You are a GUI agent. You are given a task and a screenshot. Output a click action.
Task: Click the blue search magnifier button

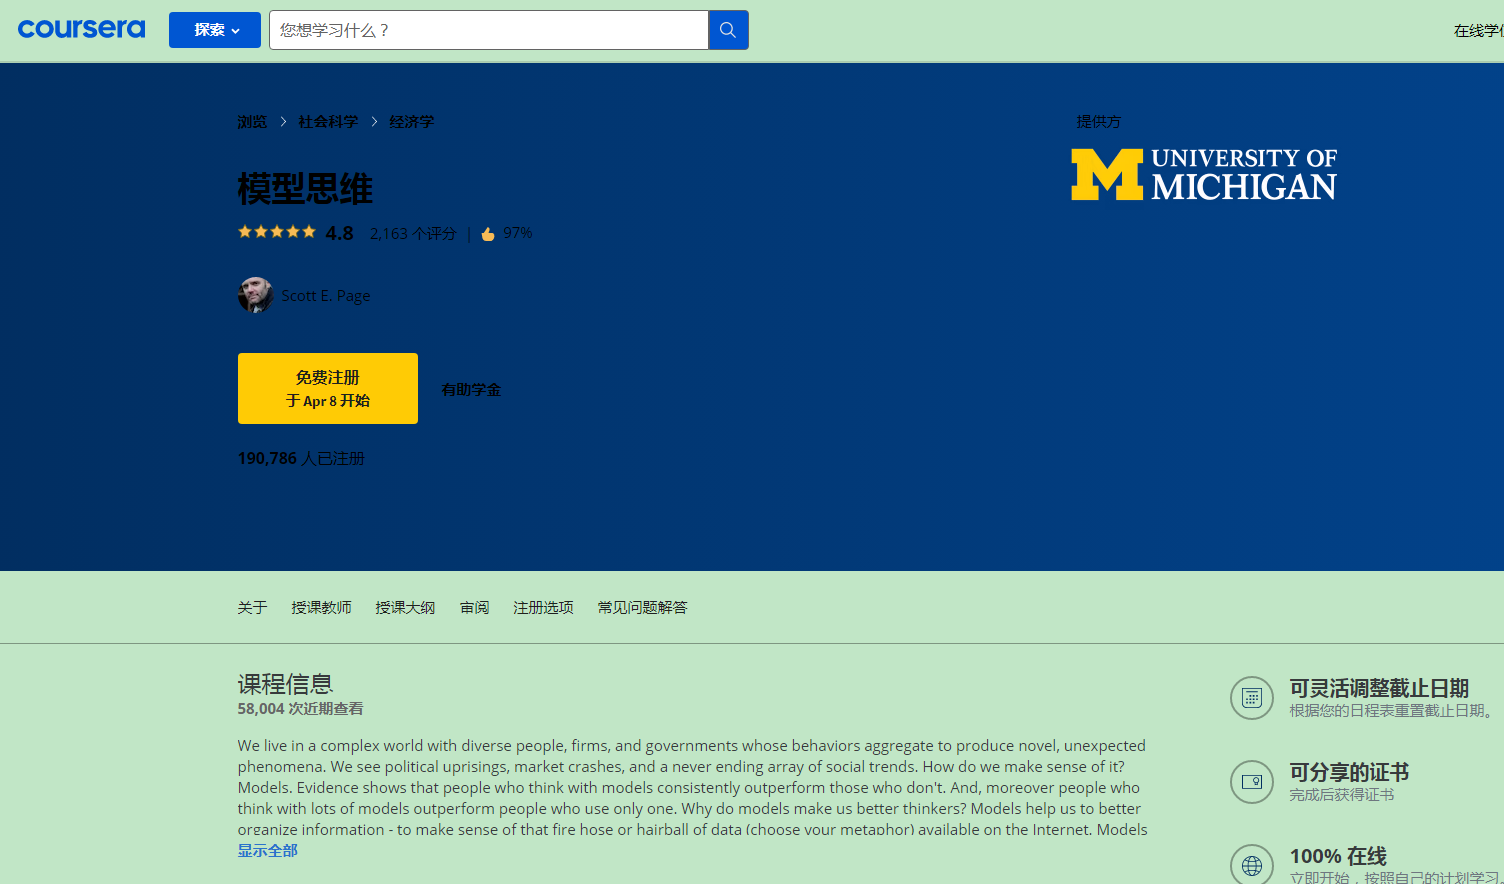[728, 30]
